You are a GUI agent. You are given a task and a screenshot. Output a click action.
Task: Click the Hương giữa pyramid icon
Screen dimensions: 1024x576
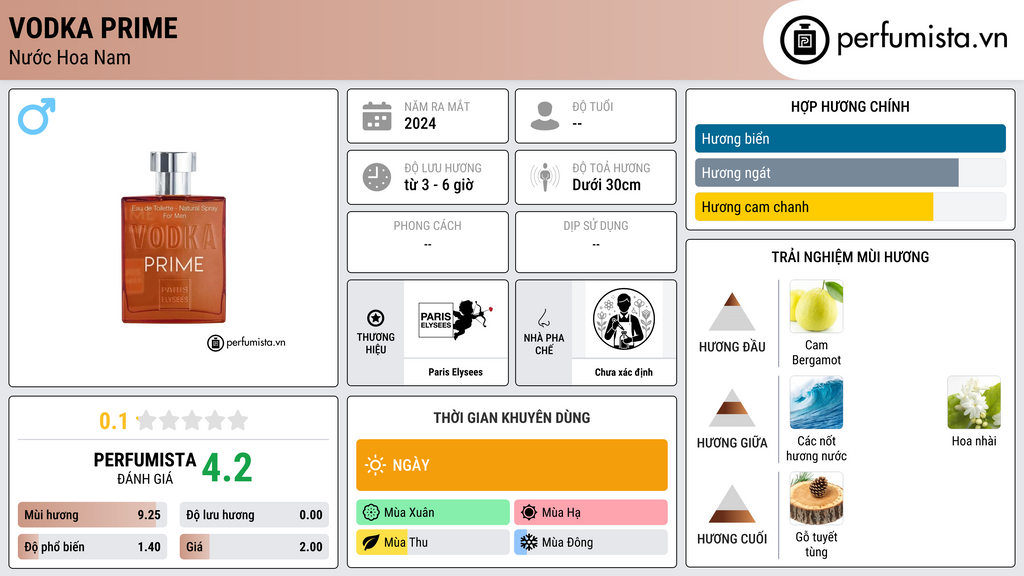[732, 408]
